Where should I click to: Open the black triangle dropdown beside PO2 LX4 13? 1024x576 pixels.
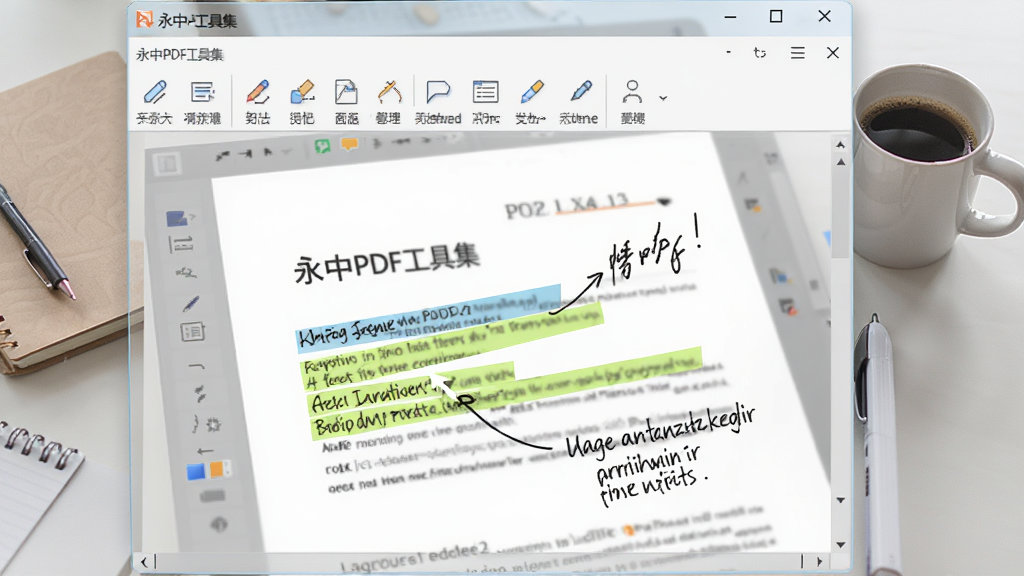click(x=664, y=202)
